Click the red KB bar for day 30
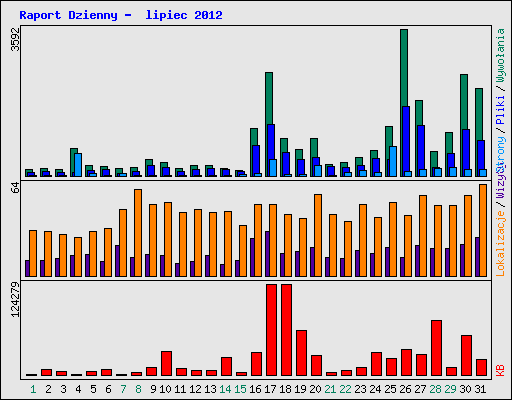The height and width of the screenshot is (400, 512). [466, 356]
